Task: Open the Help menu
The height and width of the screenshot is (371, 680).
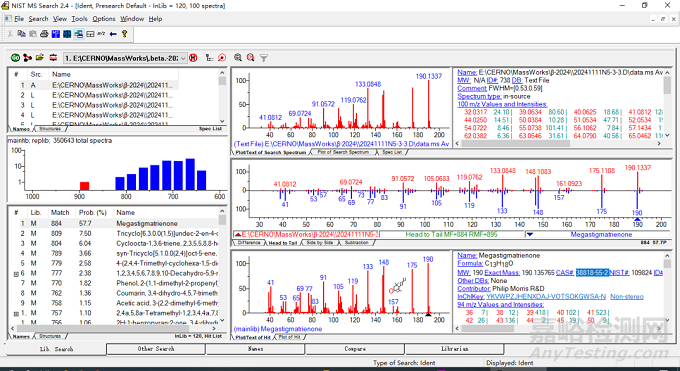Action: (x=155, y=19)
